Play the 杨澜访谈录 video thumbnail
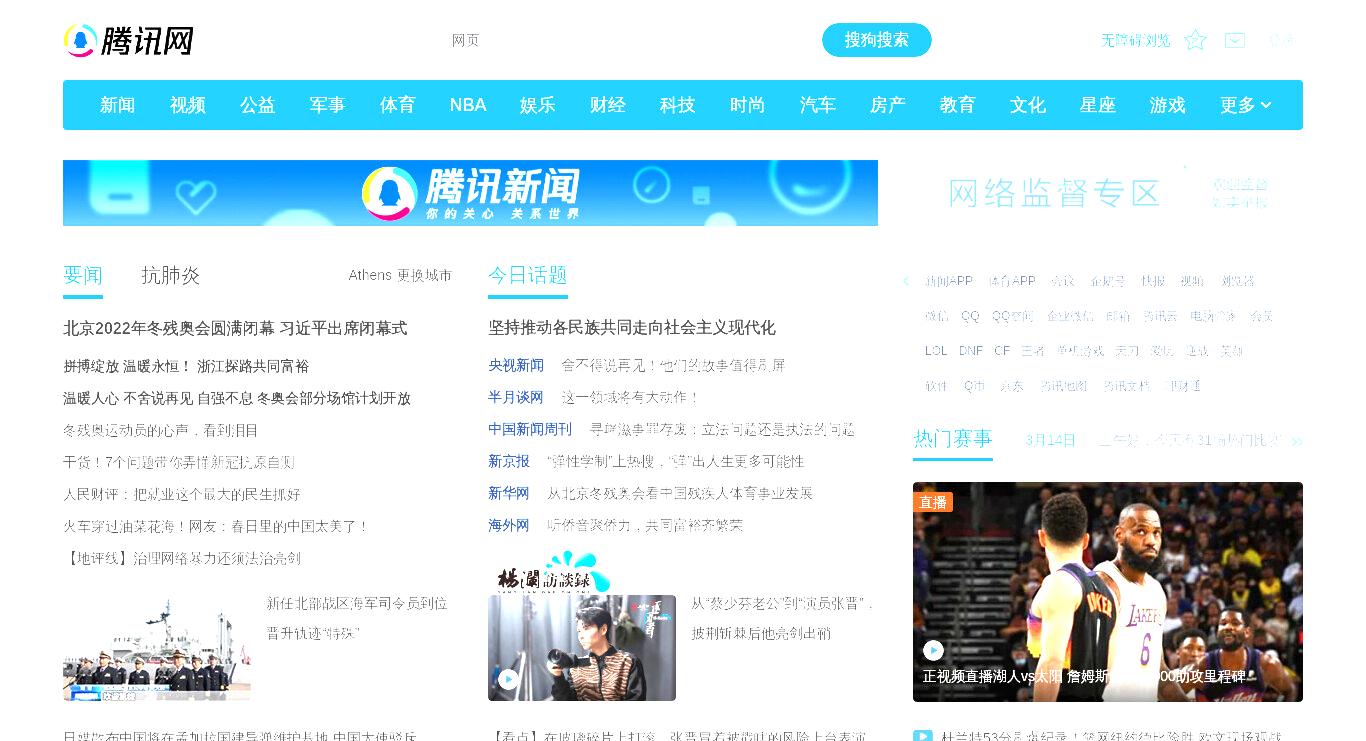Screen dimensions: 1366x741 coord(508,679)
